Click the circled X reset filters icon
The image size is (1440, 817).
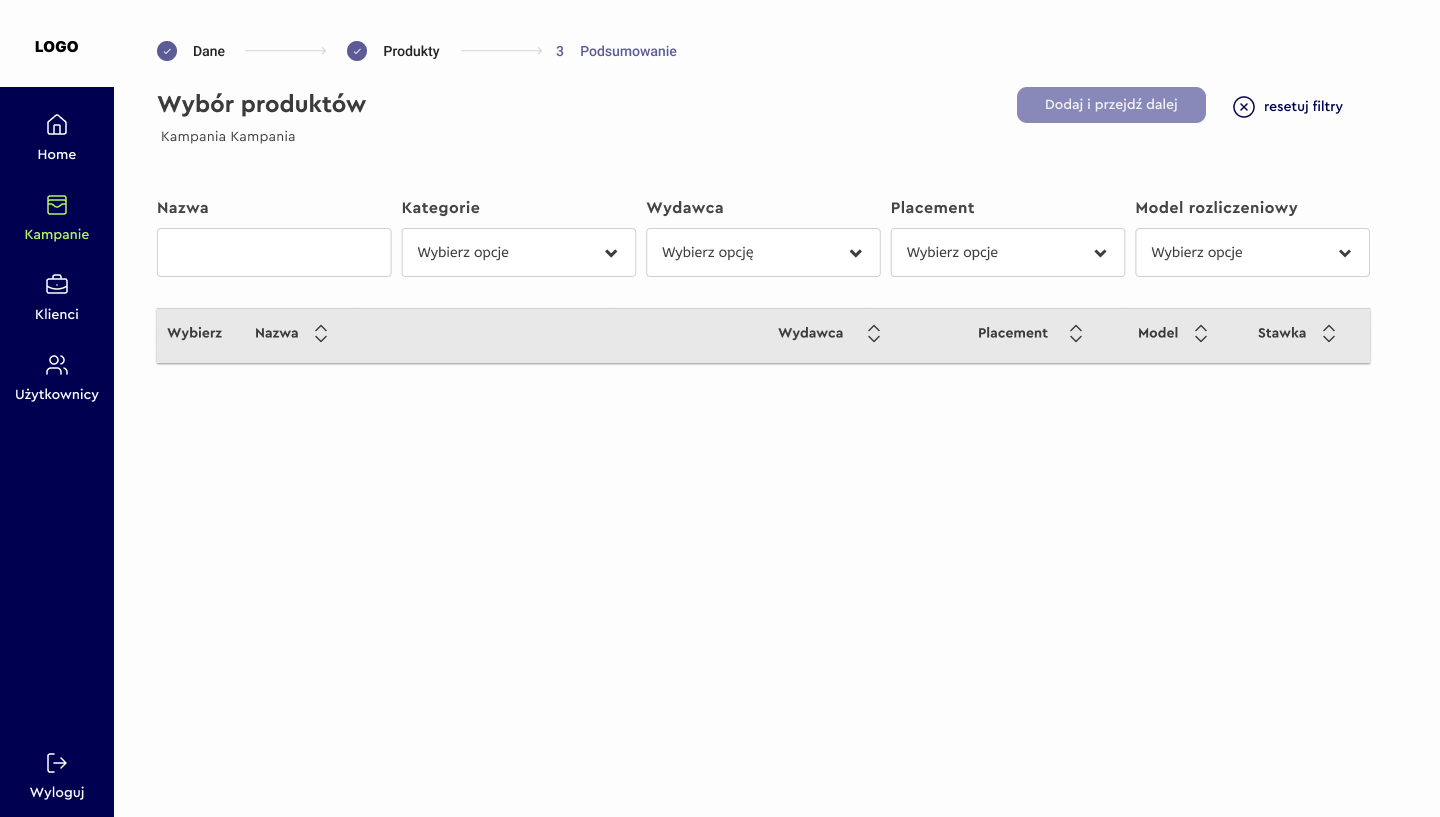tap(1244, 107)
